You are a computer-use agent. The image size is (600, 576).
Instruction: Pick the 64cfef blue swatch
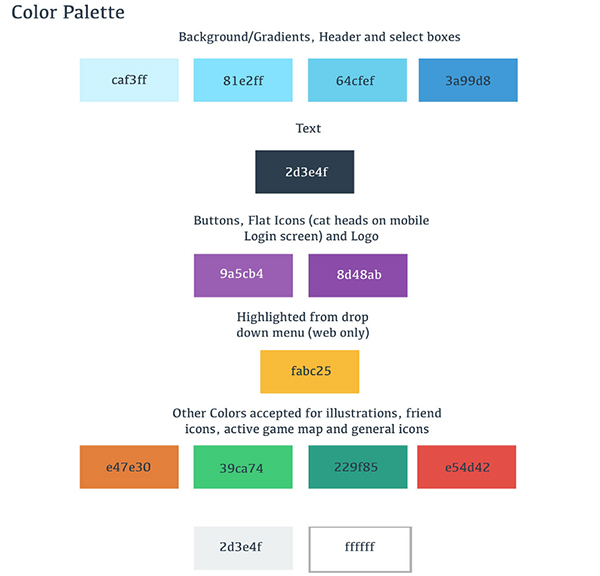(357, 80)
